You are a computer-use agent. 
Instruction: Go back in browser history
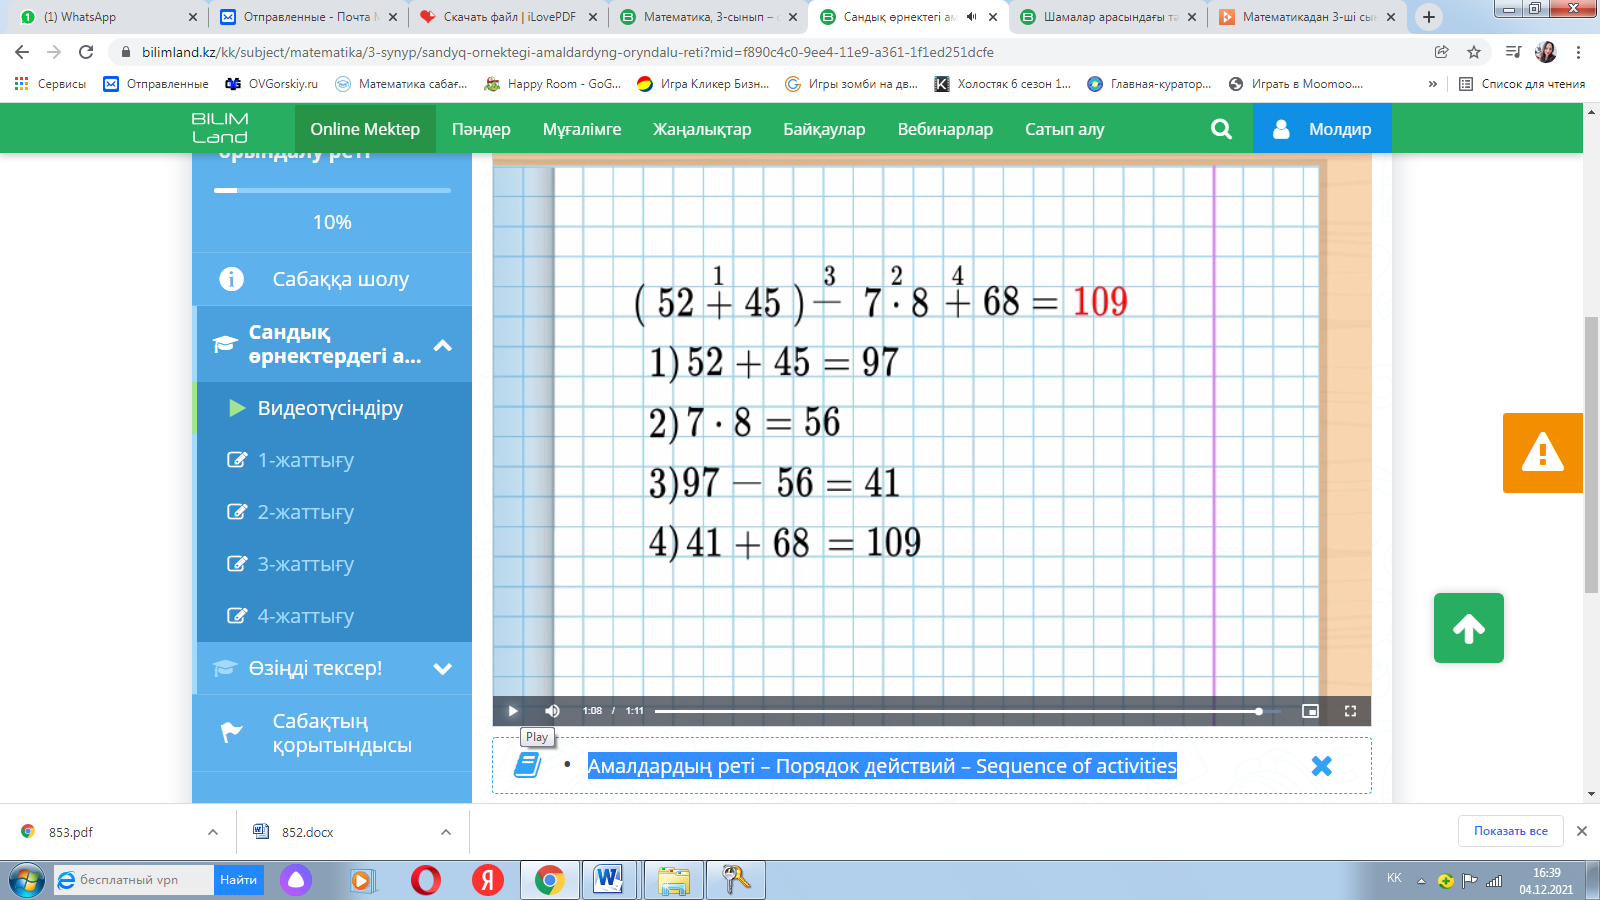22,52
